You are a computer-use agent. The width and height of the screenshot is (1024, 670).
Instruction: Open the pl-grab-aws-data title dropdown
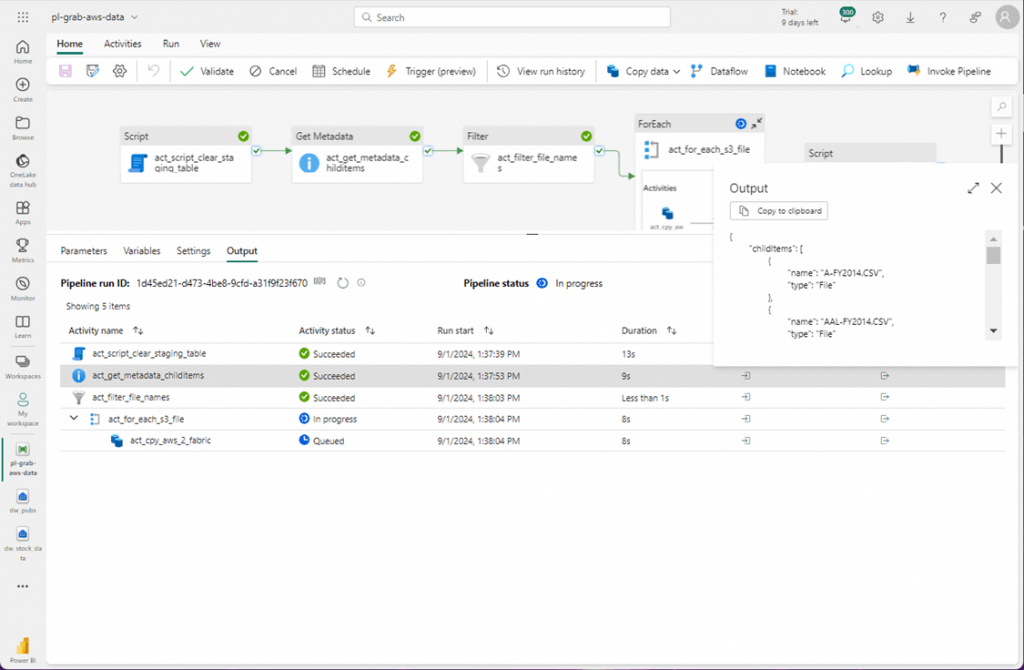[135, 17]
